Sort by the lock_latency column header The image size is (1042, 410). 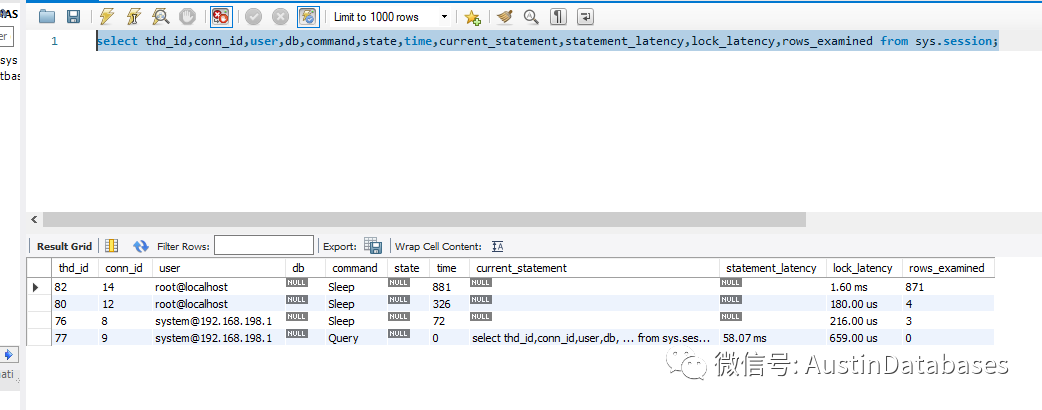pyautogui.click(x=863, y=268)
